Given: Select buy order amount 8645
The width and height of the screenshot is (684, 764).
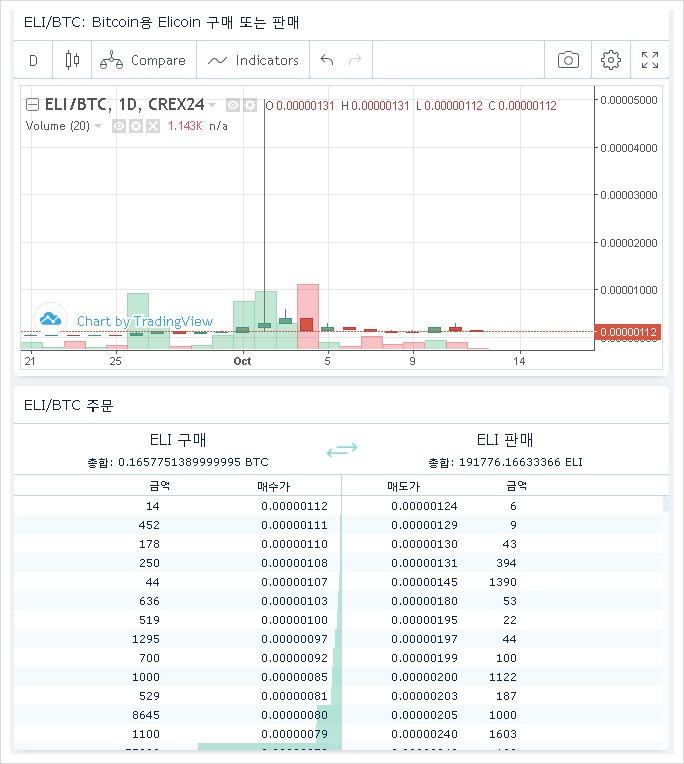Looking at the screenshot, I should (x=146, y=715).
